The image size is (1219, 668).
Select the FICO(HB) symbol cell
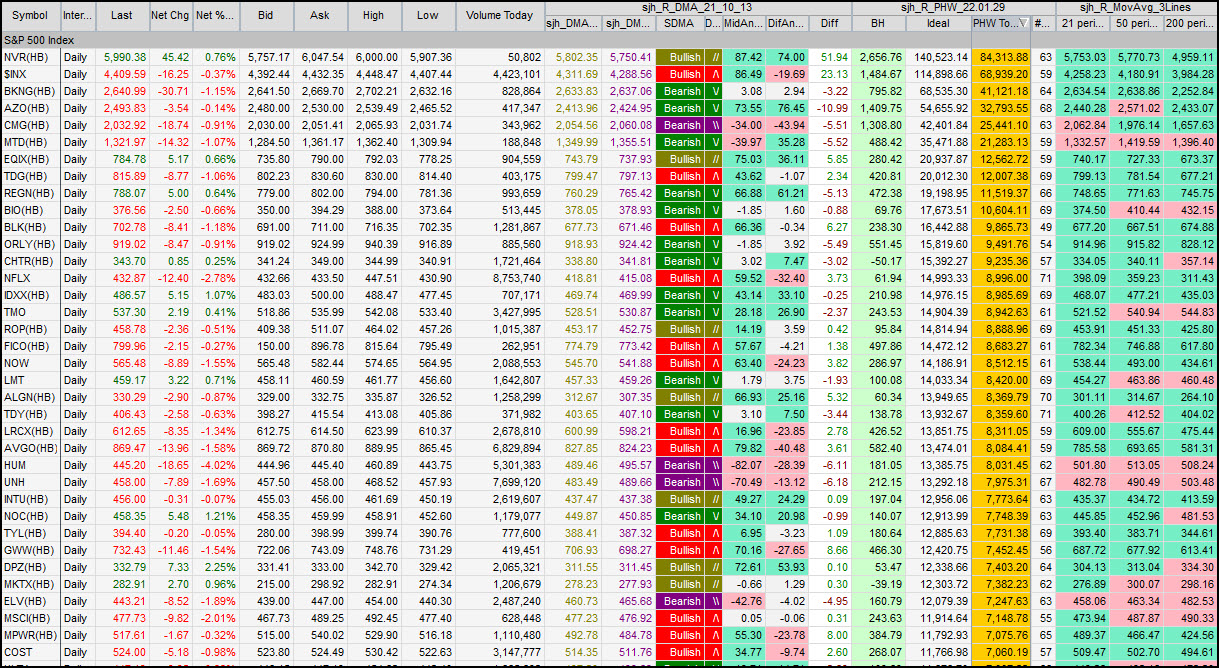pyautogui.click(x=30, y=346)
